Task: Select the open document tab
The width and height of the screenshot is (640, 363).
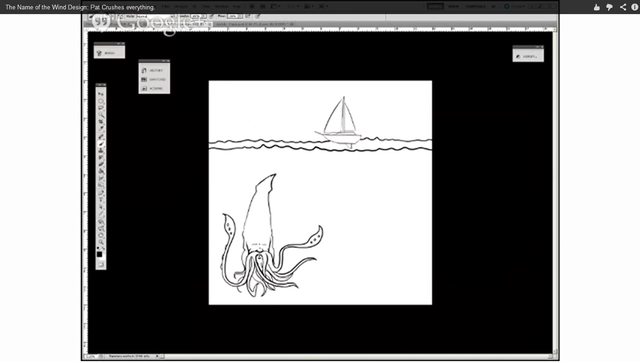Action: [x=253, y=24]
